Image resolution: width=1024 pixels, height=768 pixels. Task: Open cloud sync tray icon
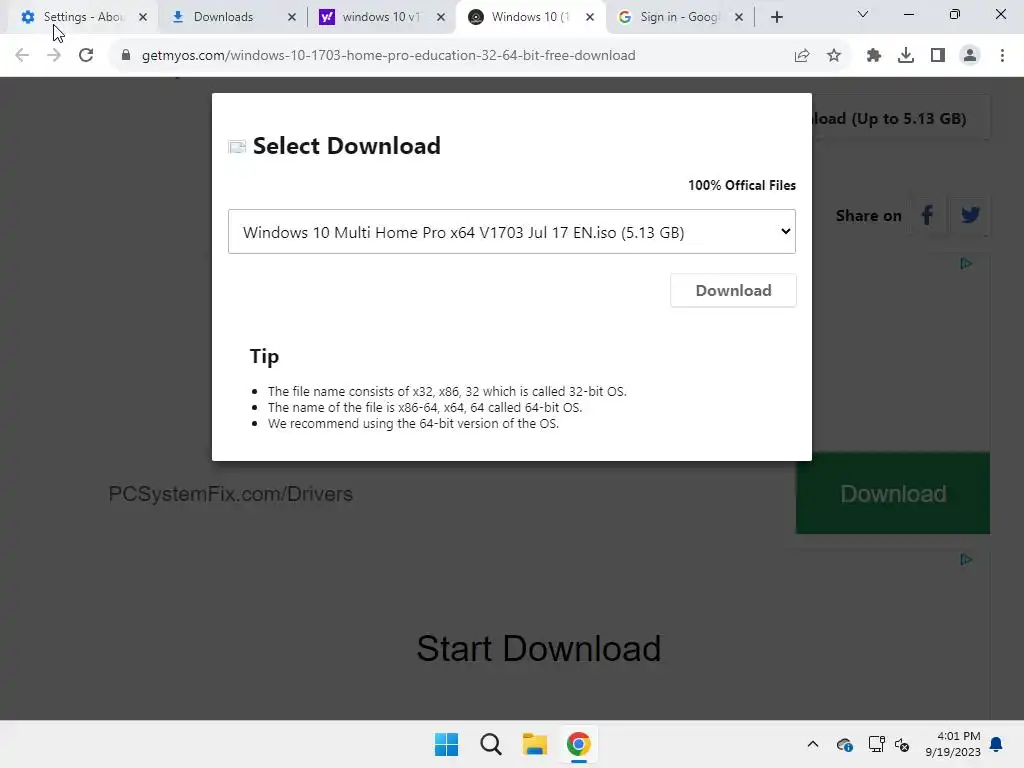tap(844, 744)
